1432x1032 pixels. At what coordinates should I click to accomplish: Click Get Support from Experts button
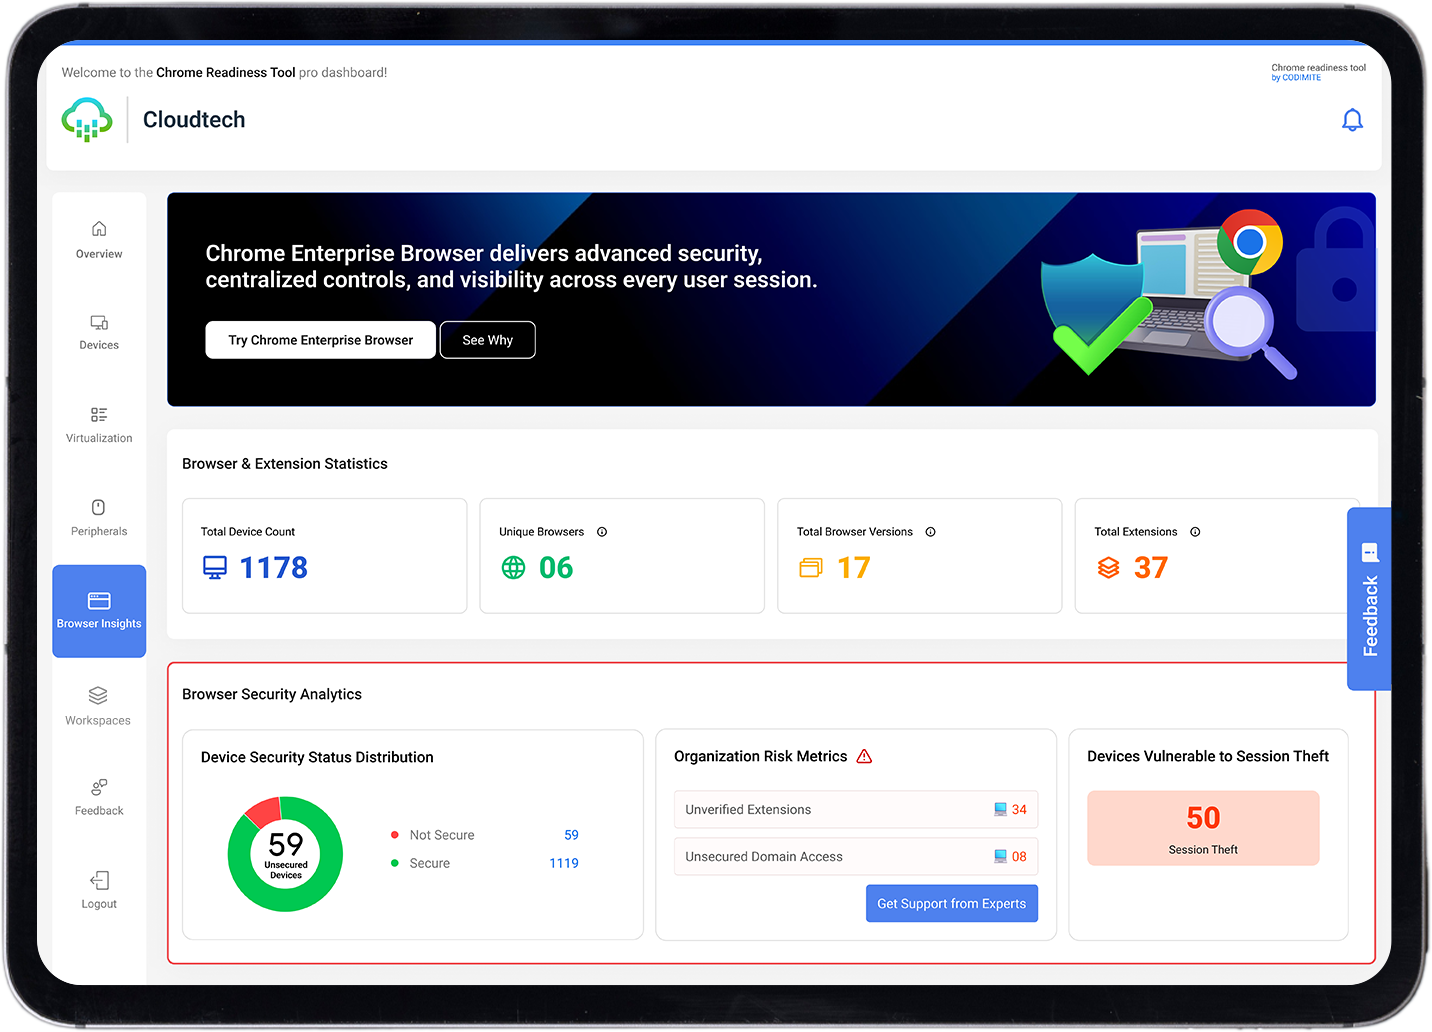[x=952, y=903]
